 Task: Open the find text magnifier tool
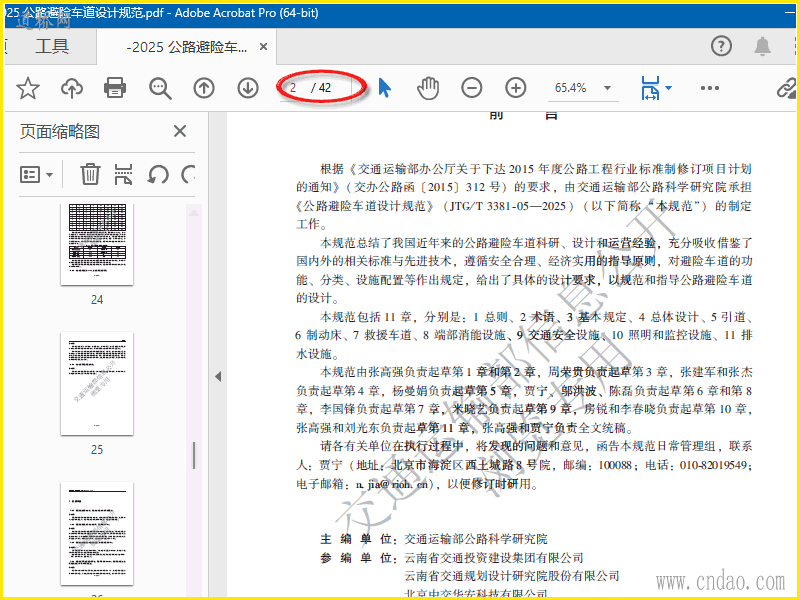coord(160,88)
